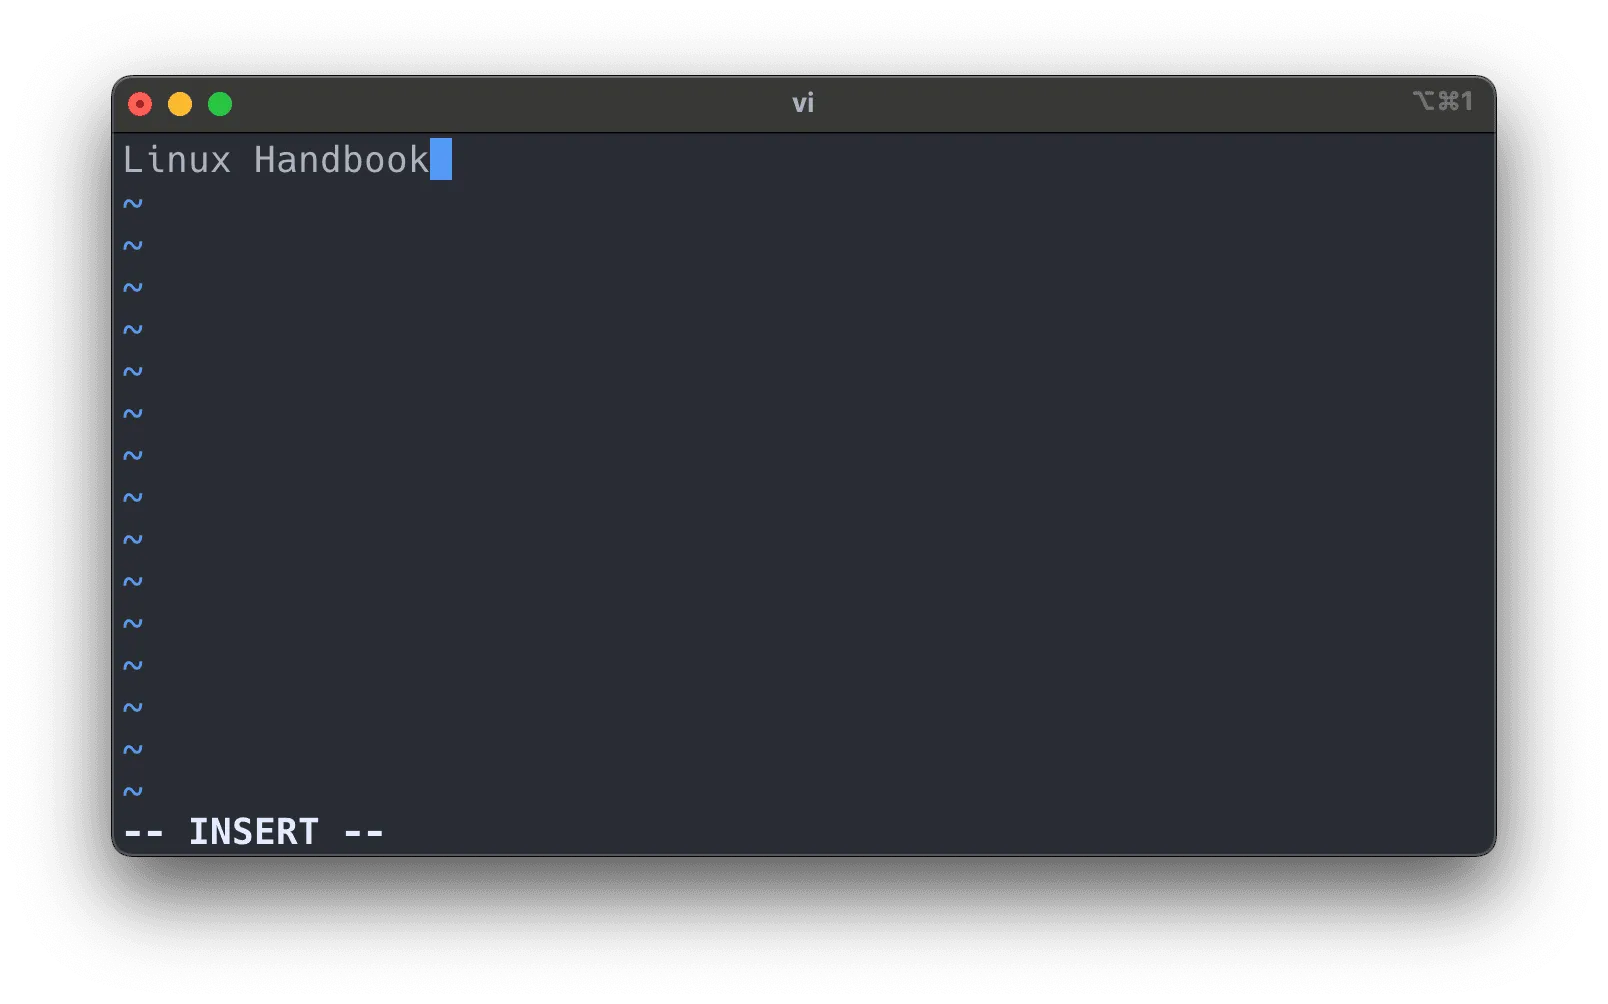The image size is (1608, 1004).
Task: Click the blue block cursor after Handbook
Action: pos(441,160)
